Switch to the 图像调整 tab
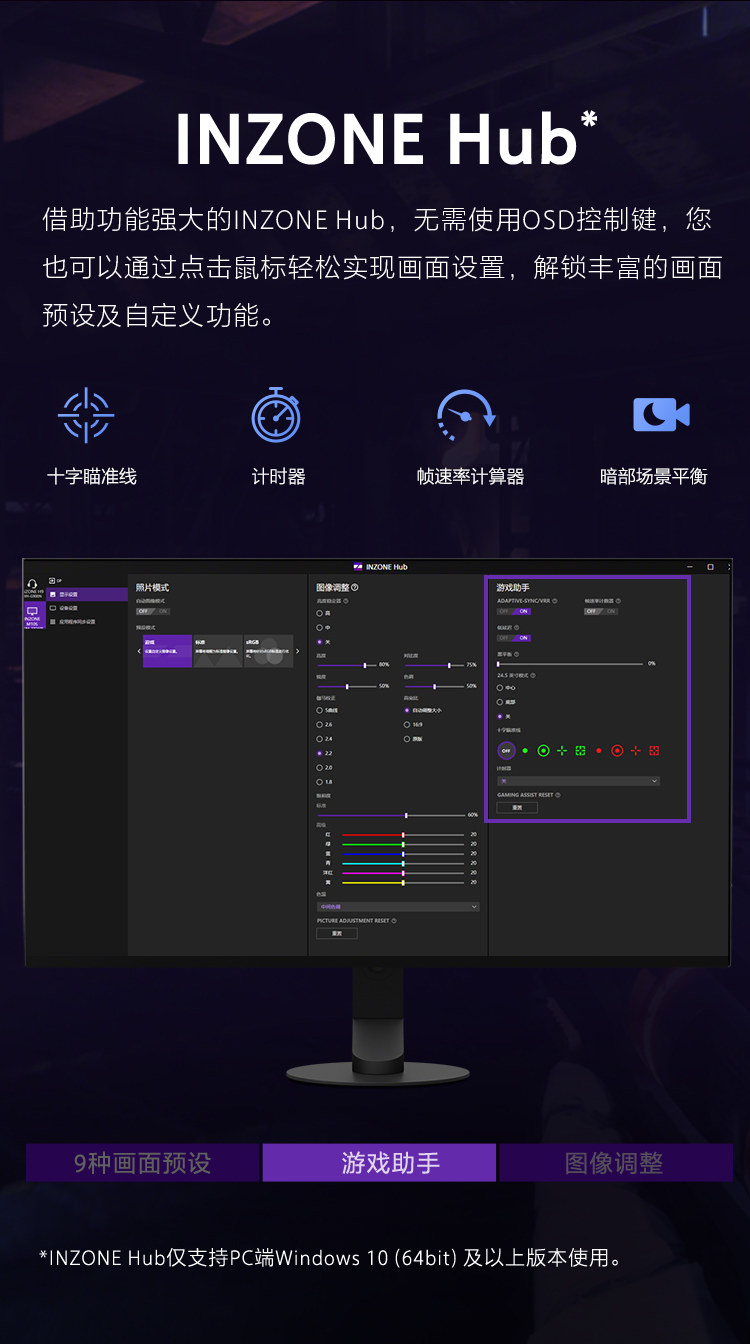 (615, 1163)
